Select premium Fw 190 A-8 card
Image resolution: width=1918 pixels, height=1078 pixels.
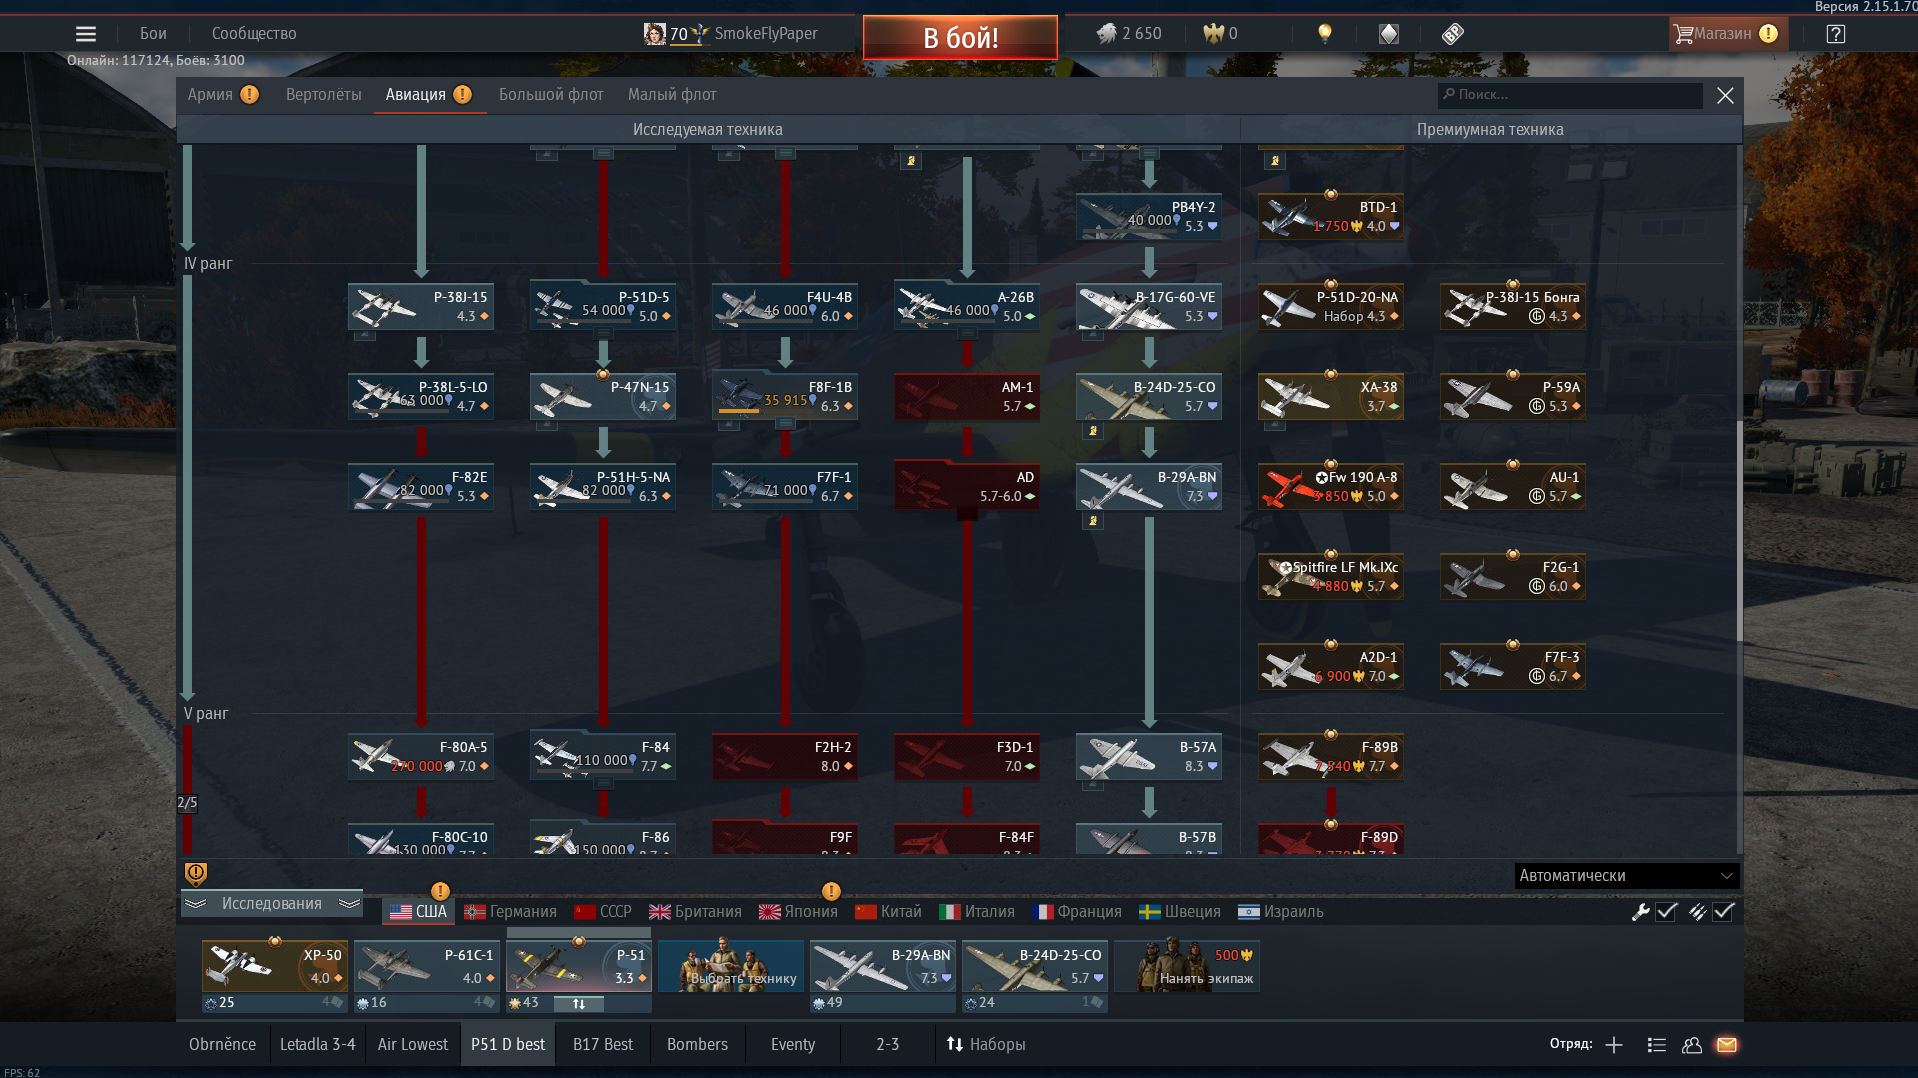click(x=1331, y=486)
